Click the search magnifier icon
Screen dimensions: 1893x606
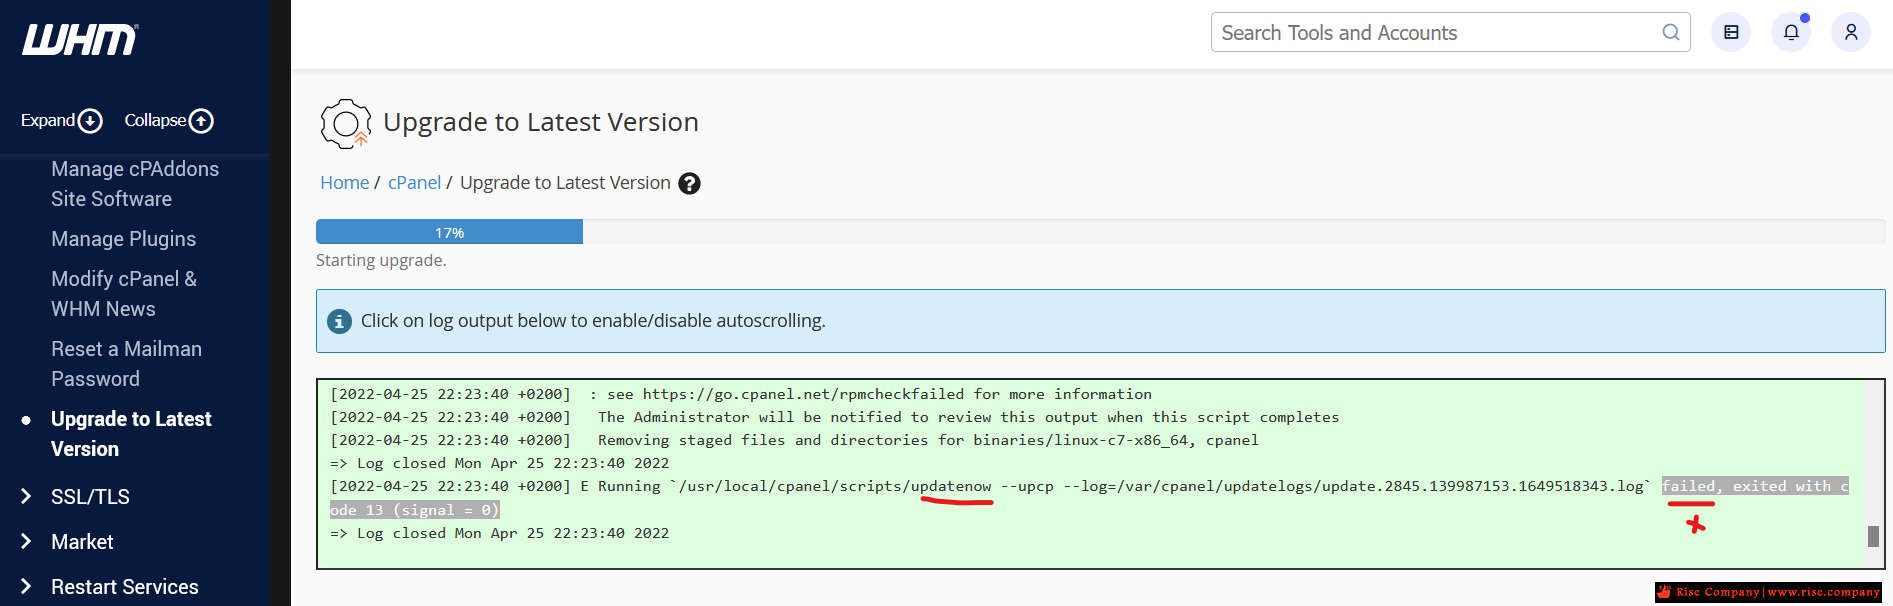click(x=1670, y=33)
